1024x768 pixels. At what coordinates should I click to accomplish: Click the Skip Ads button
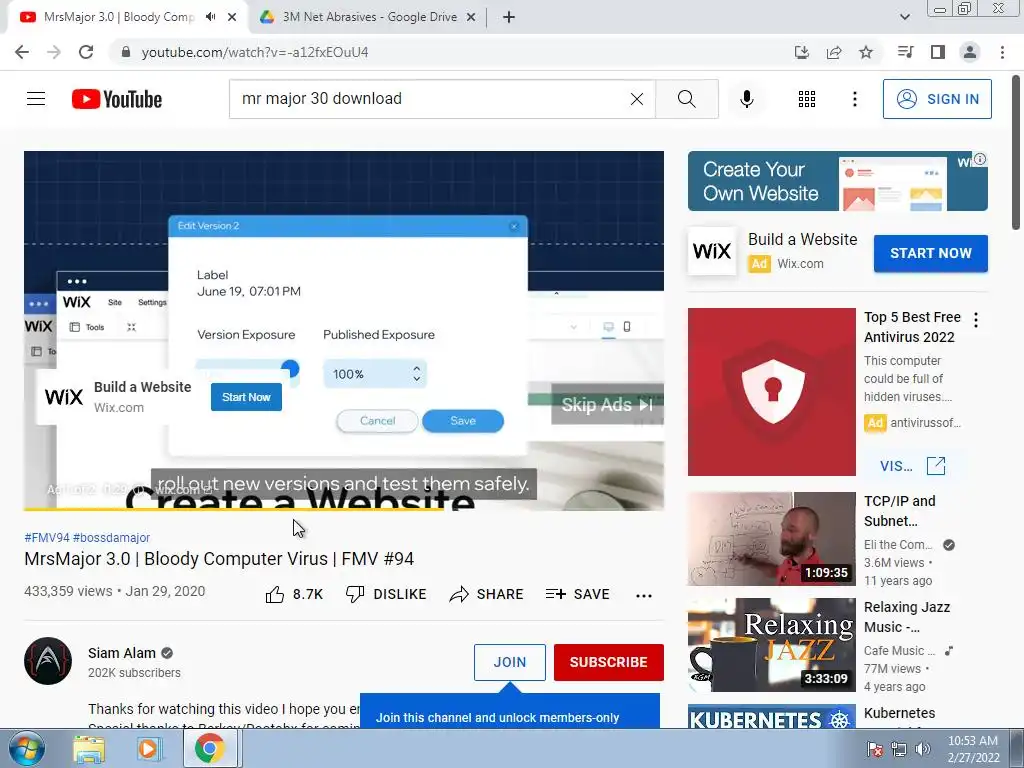pyautogui.click(x=607, y=405)
